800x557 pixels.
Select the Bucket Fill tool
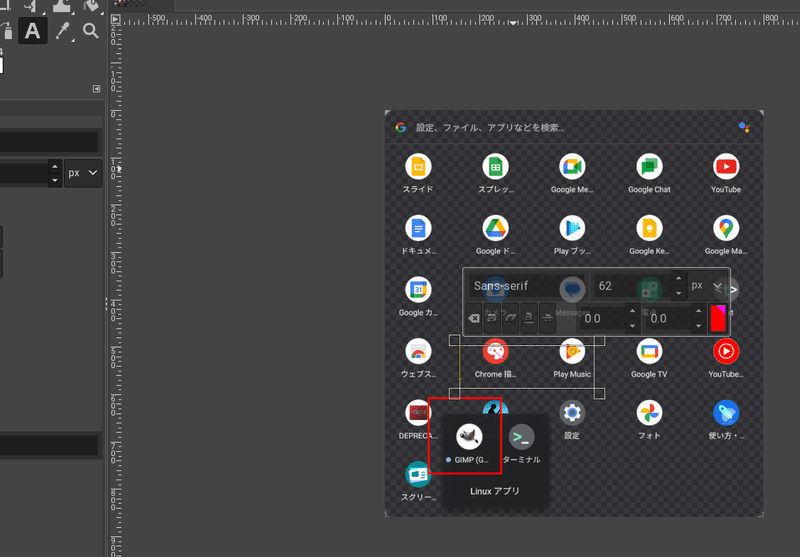[92, 5]
